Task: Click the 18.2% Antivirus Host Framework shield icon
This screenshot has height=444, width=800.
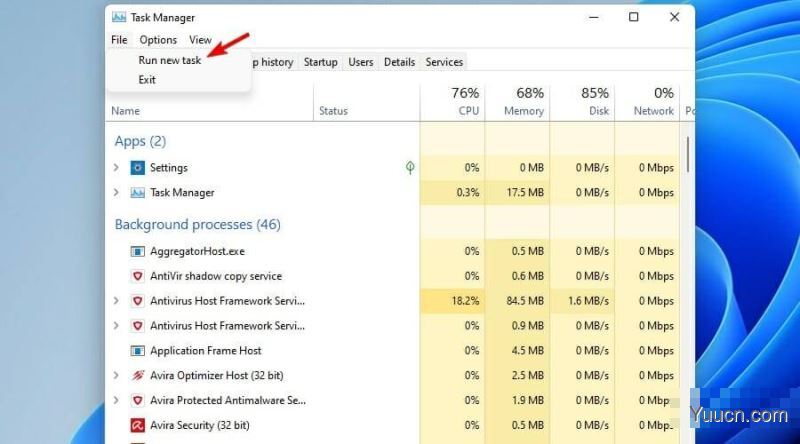Action: click(x=137, y=301)
